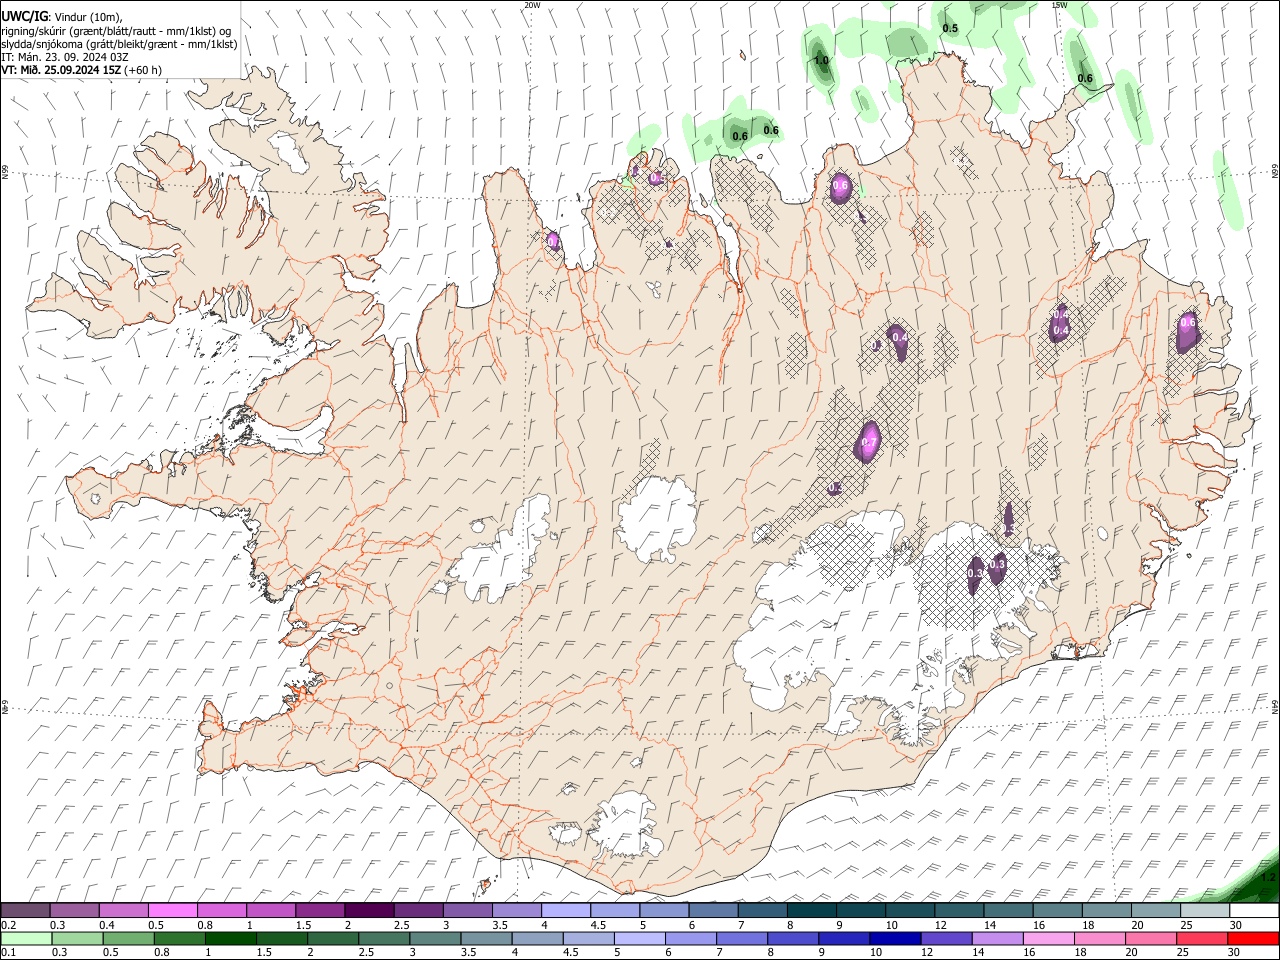The image size is (1280, 960).
Task: Click the initial time 'IT: Mán. 23. 09. 2024 03Z'
Action: pos(65,57)
